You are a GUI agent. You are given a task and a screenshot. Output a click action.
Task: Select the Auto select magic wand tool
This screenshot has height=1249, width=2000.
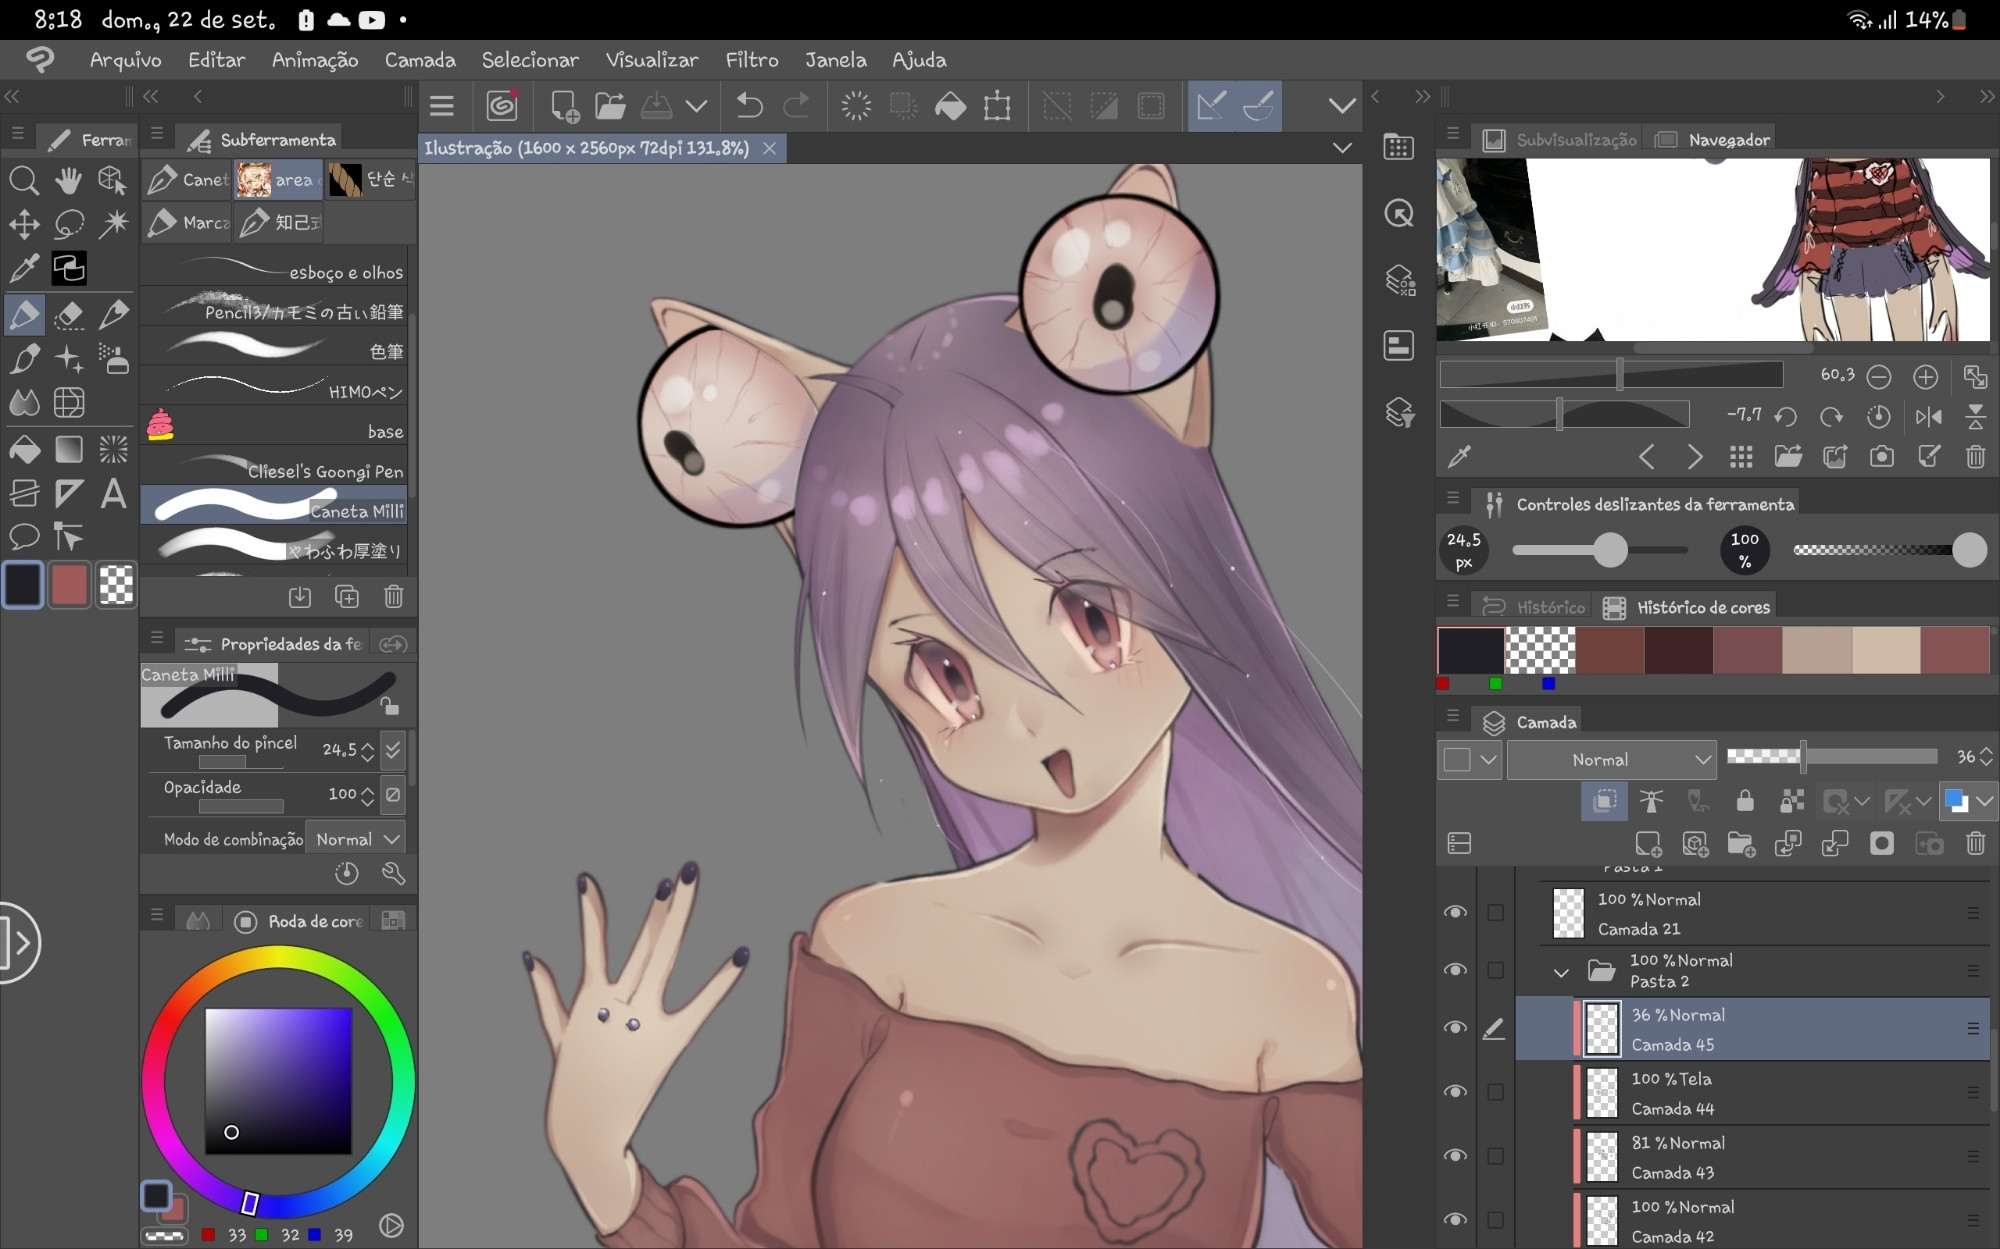[x=113, y=224]
